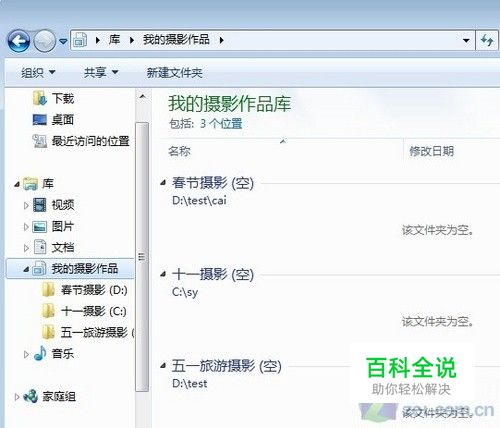Click the 音乐 music note icon
This screenshot has width=500, height=428.
[x=40, y=353]
